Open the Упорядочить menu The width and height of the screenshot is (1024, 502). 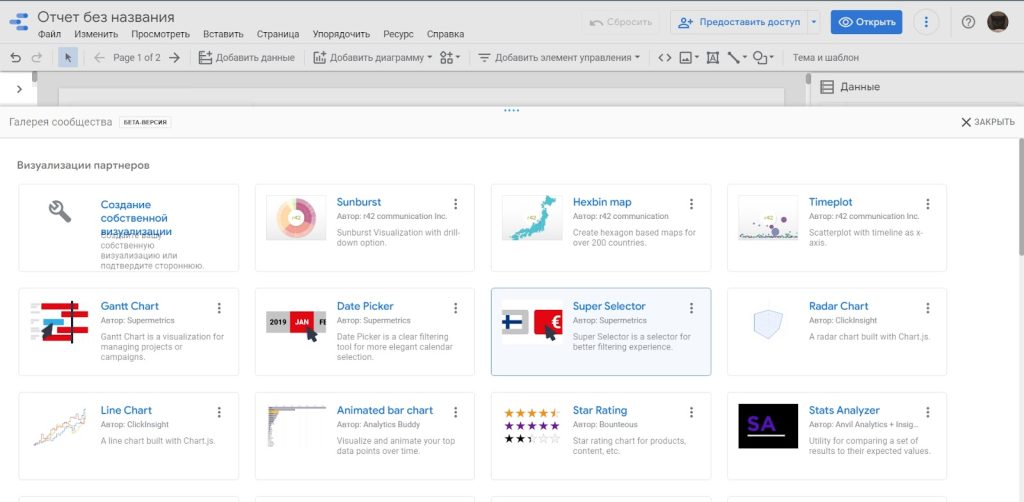[x=341, y=34]
